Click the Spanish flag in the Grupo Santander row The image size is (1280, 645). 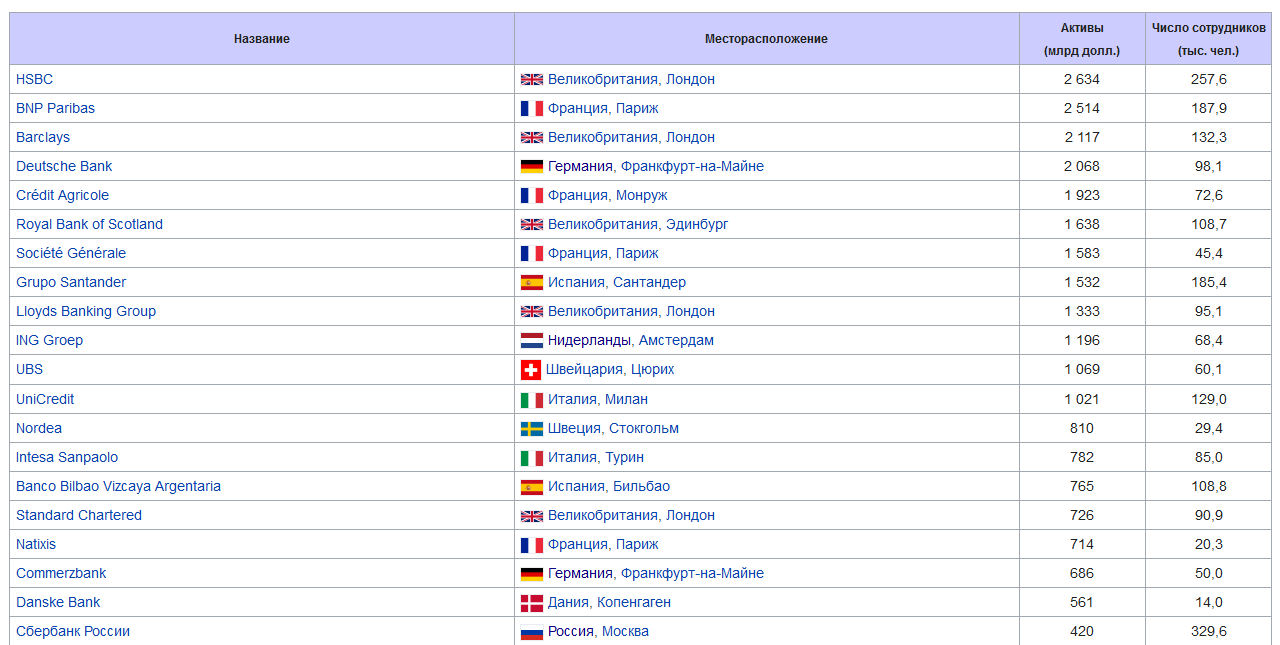[532, 282]
